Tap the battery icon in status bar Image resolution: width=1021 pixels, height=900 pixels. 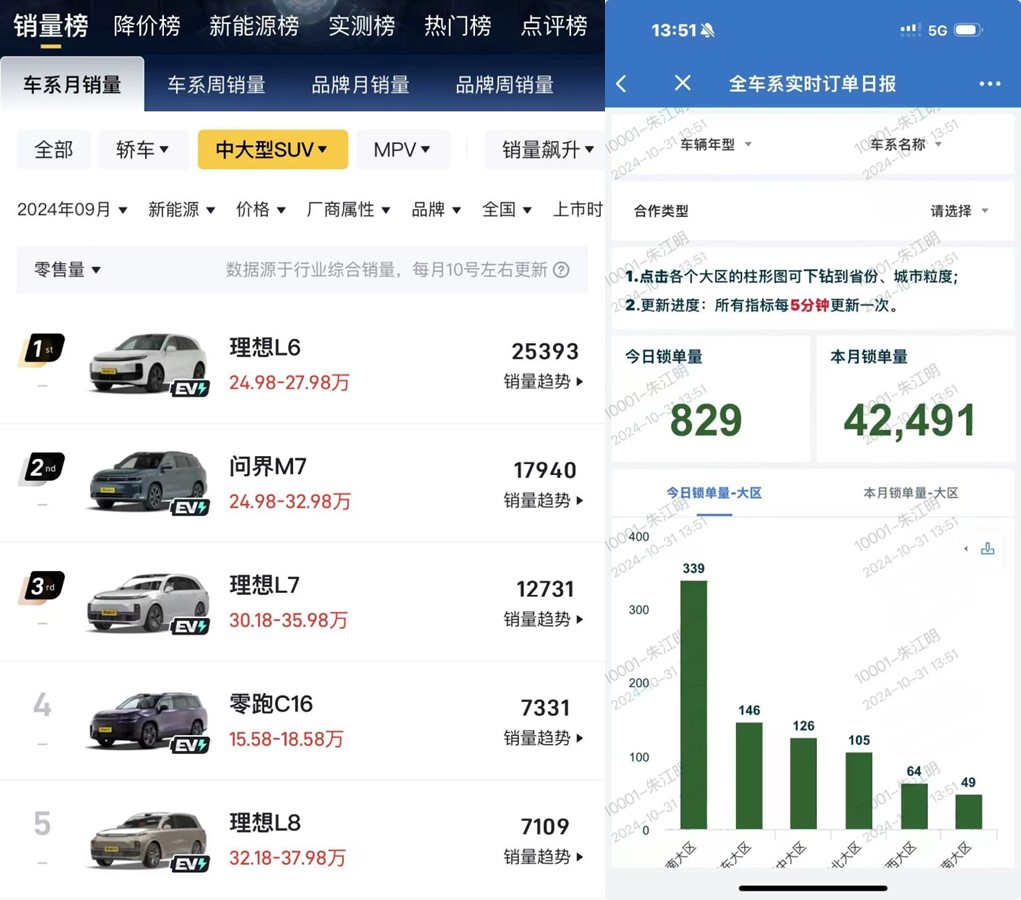pos(968,30)
